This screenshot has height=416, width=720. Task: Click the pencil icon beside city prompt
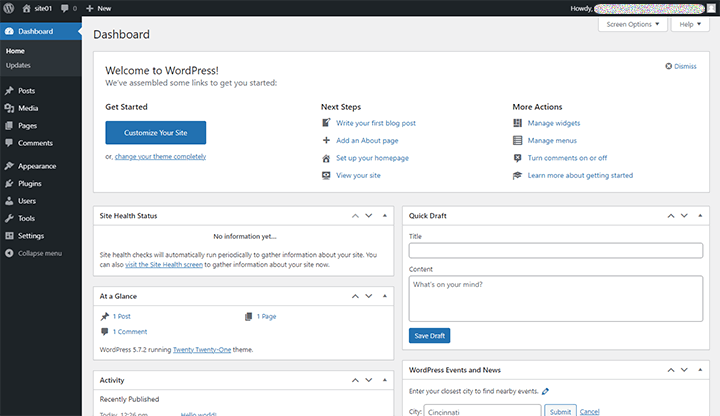545,390
